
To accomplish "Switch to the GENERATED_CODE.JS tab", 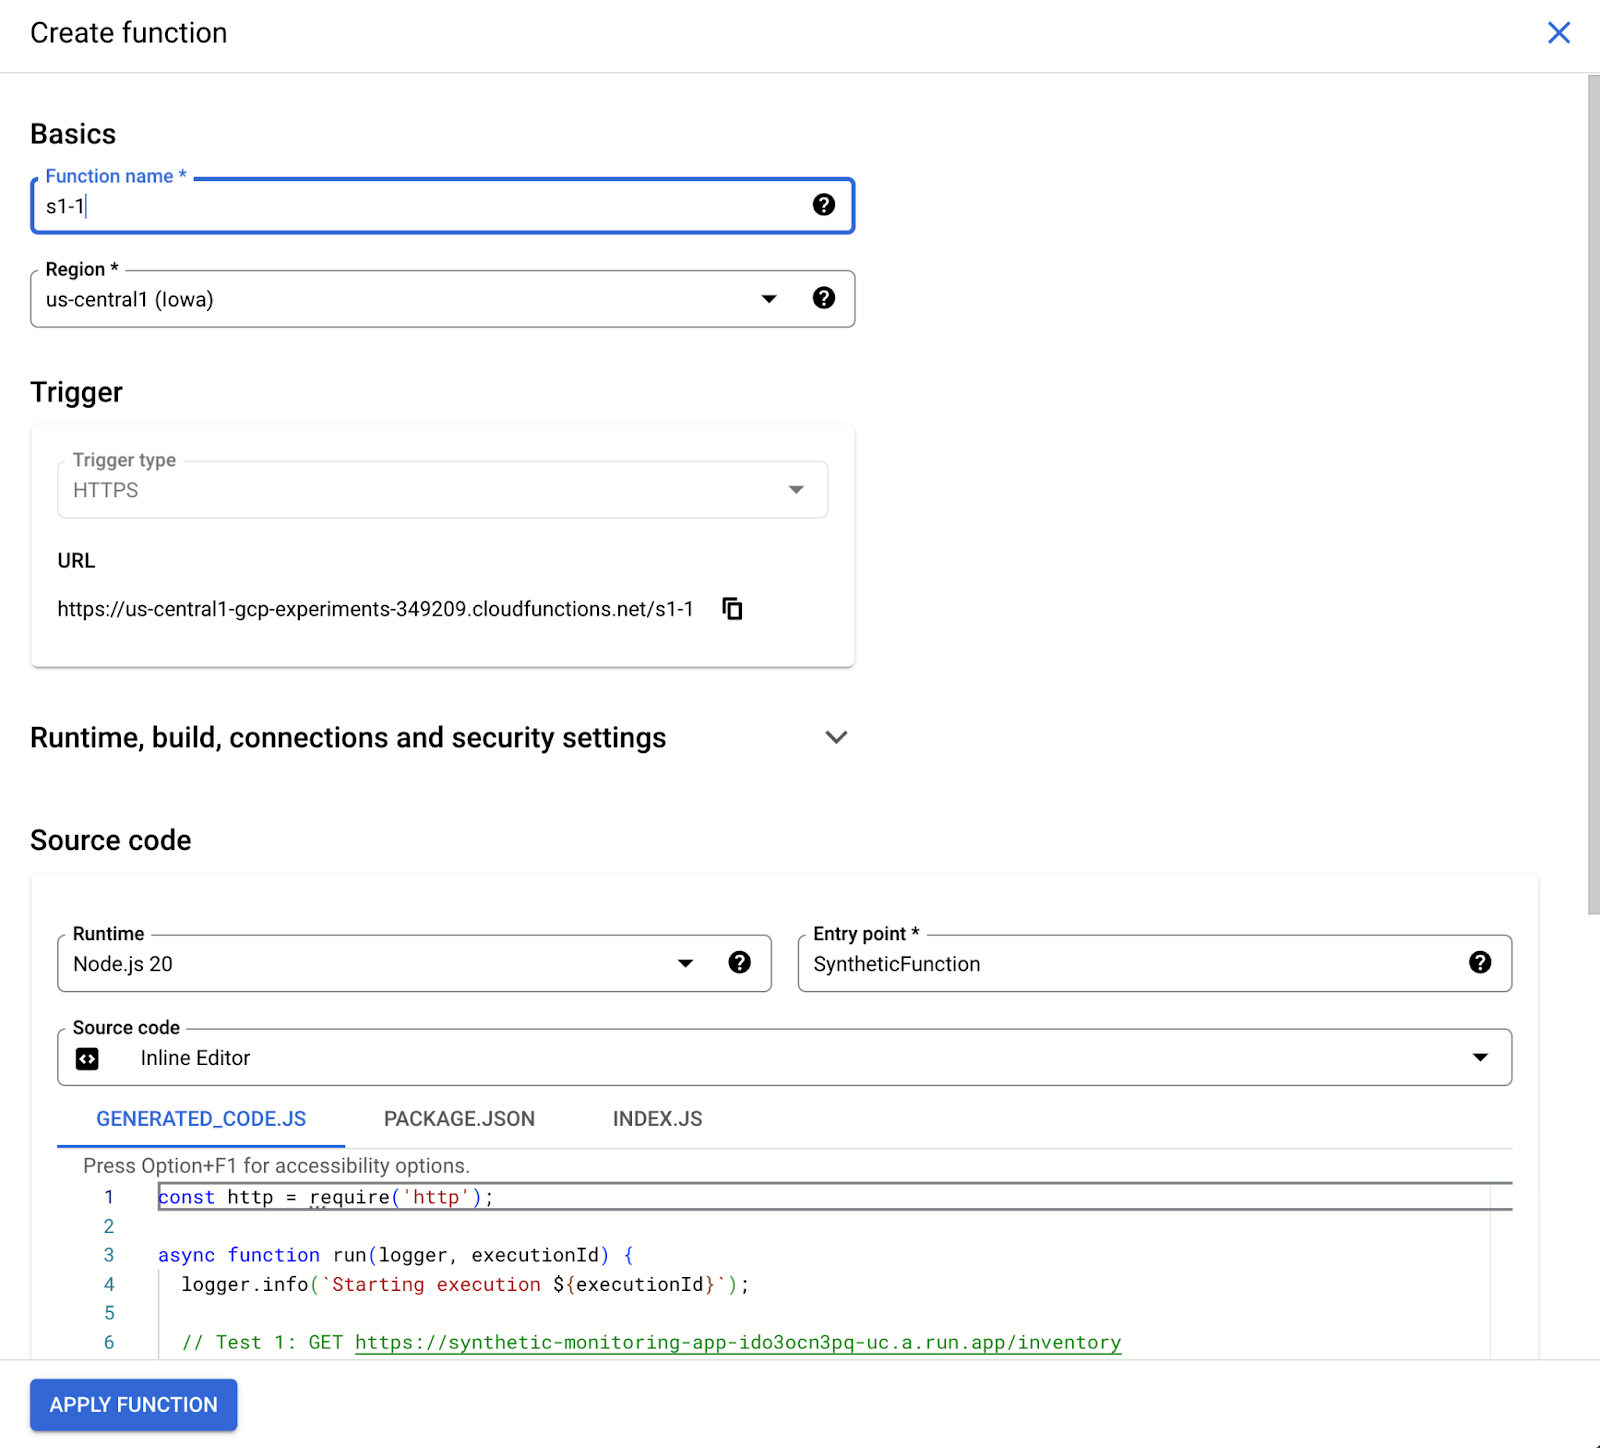I will (x=201, y=1119).
